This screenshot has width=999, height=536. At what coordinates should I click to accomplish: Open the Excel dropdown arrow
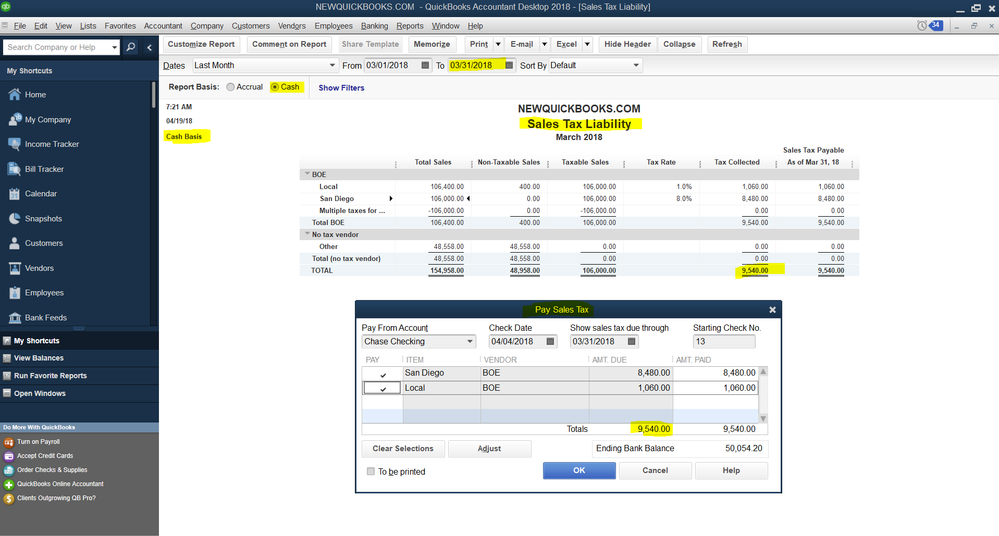(x=587, y=44)
